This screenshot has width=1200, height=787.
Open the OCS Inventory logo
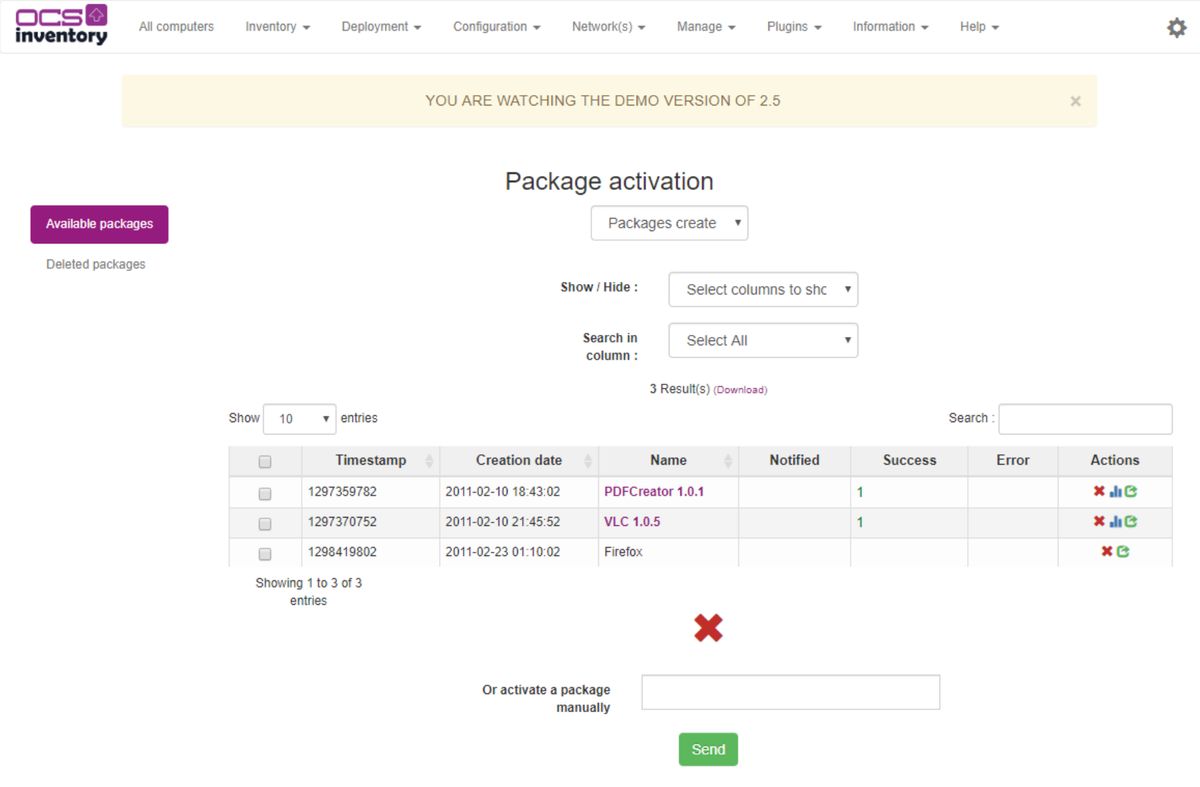pos(61,26)
